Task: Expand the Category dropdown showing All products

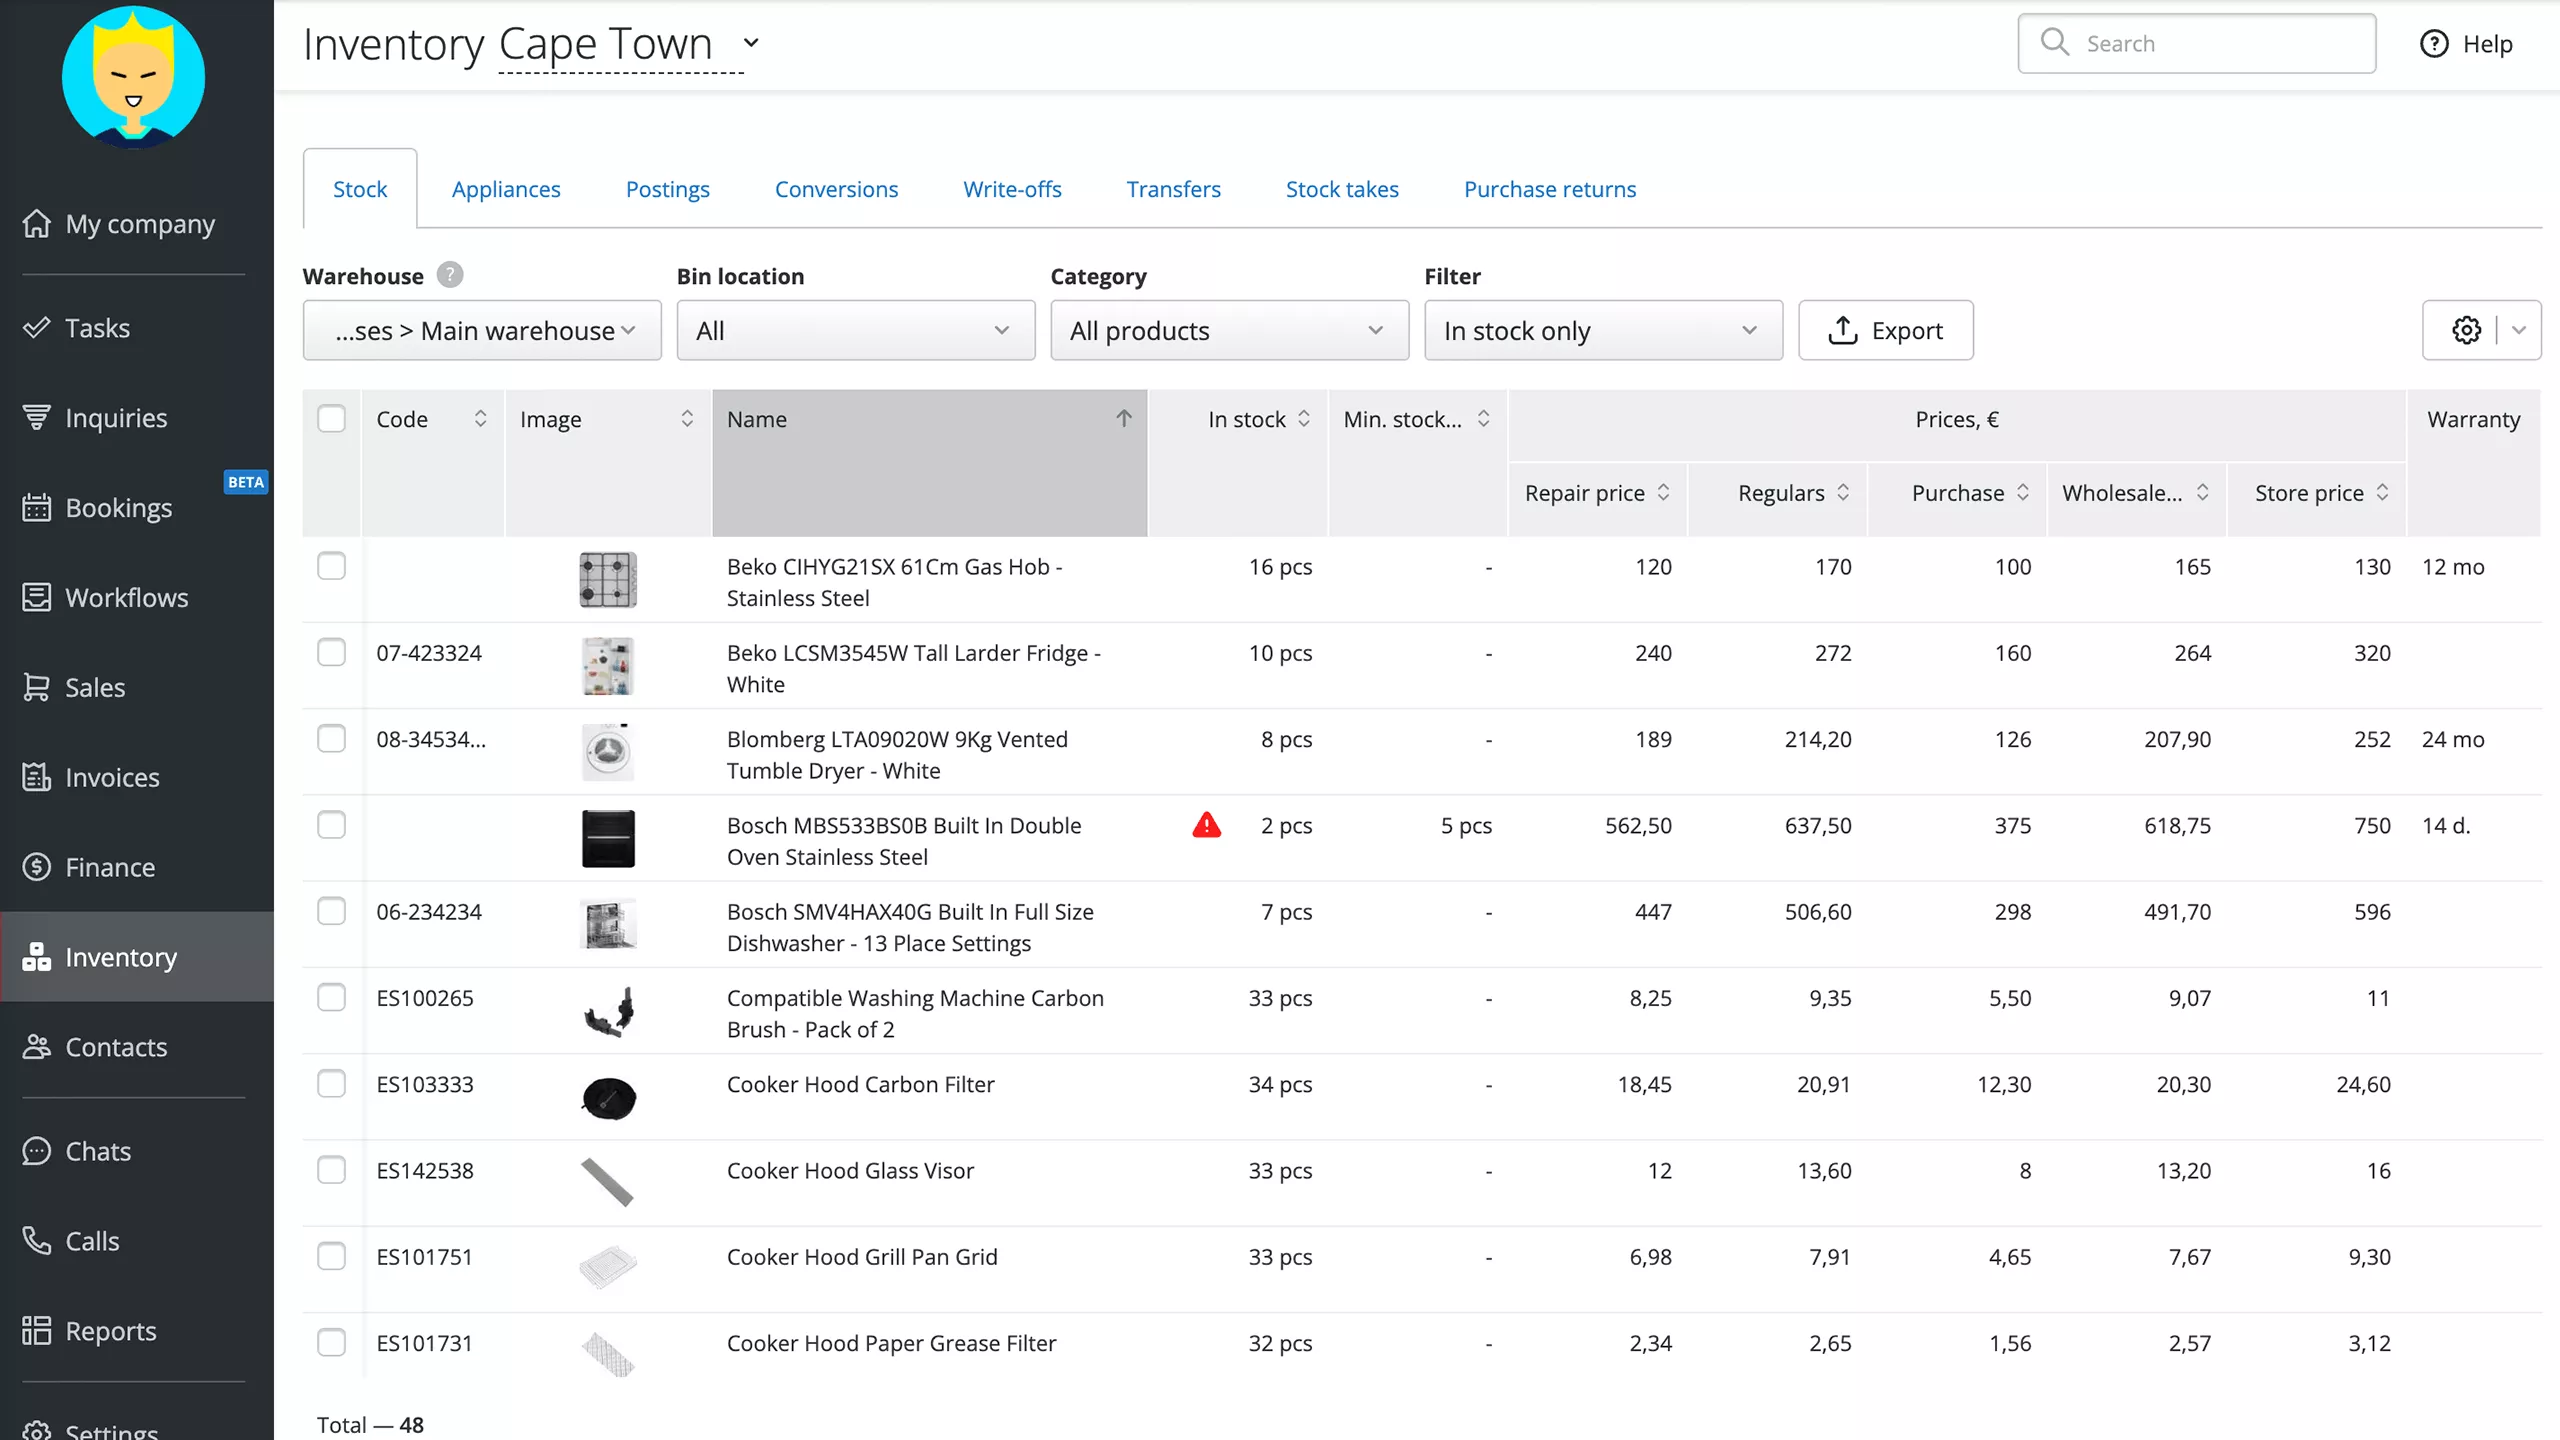Action: 1229,330
